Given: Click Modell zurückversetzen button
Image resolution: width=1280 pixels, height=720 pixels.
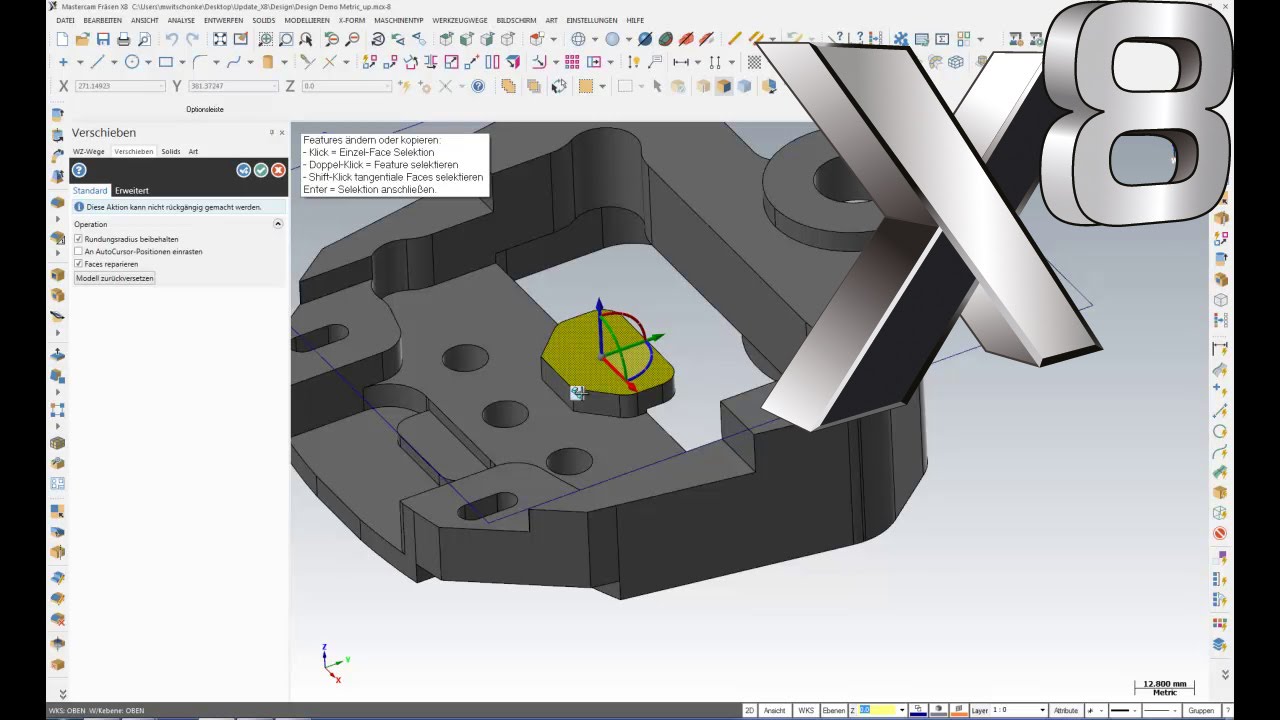Looking at the screenshot, I should [x=114, y=278].
